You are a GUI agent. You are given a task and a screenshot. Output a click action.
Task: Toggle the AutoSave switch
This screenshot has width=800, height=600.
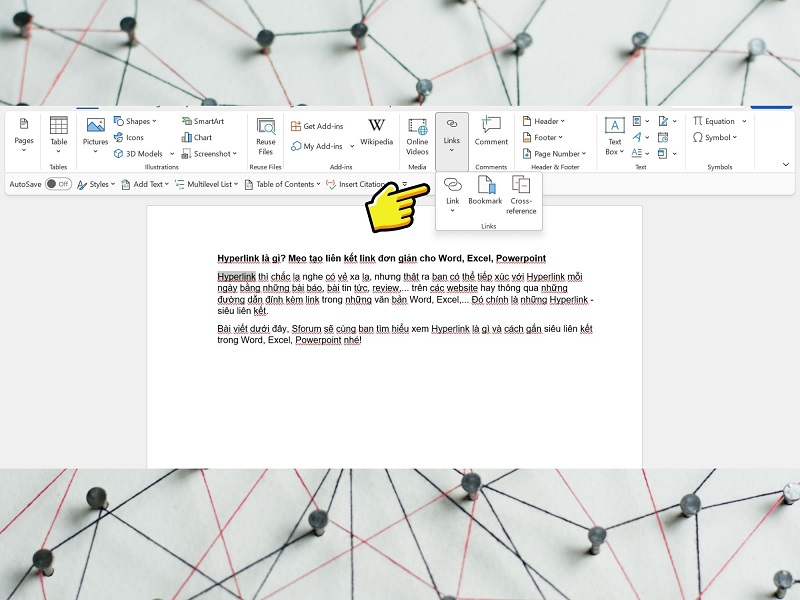58,184
